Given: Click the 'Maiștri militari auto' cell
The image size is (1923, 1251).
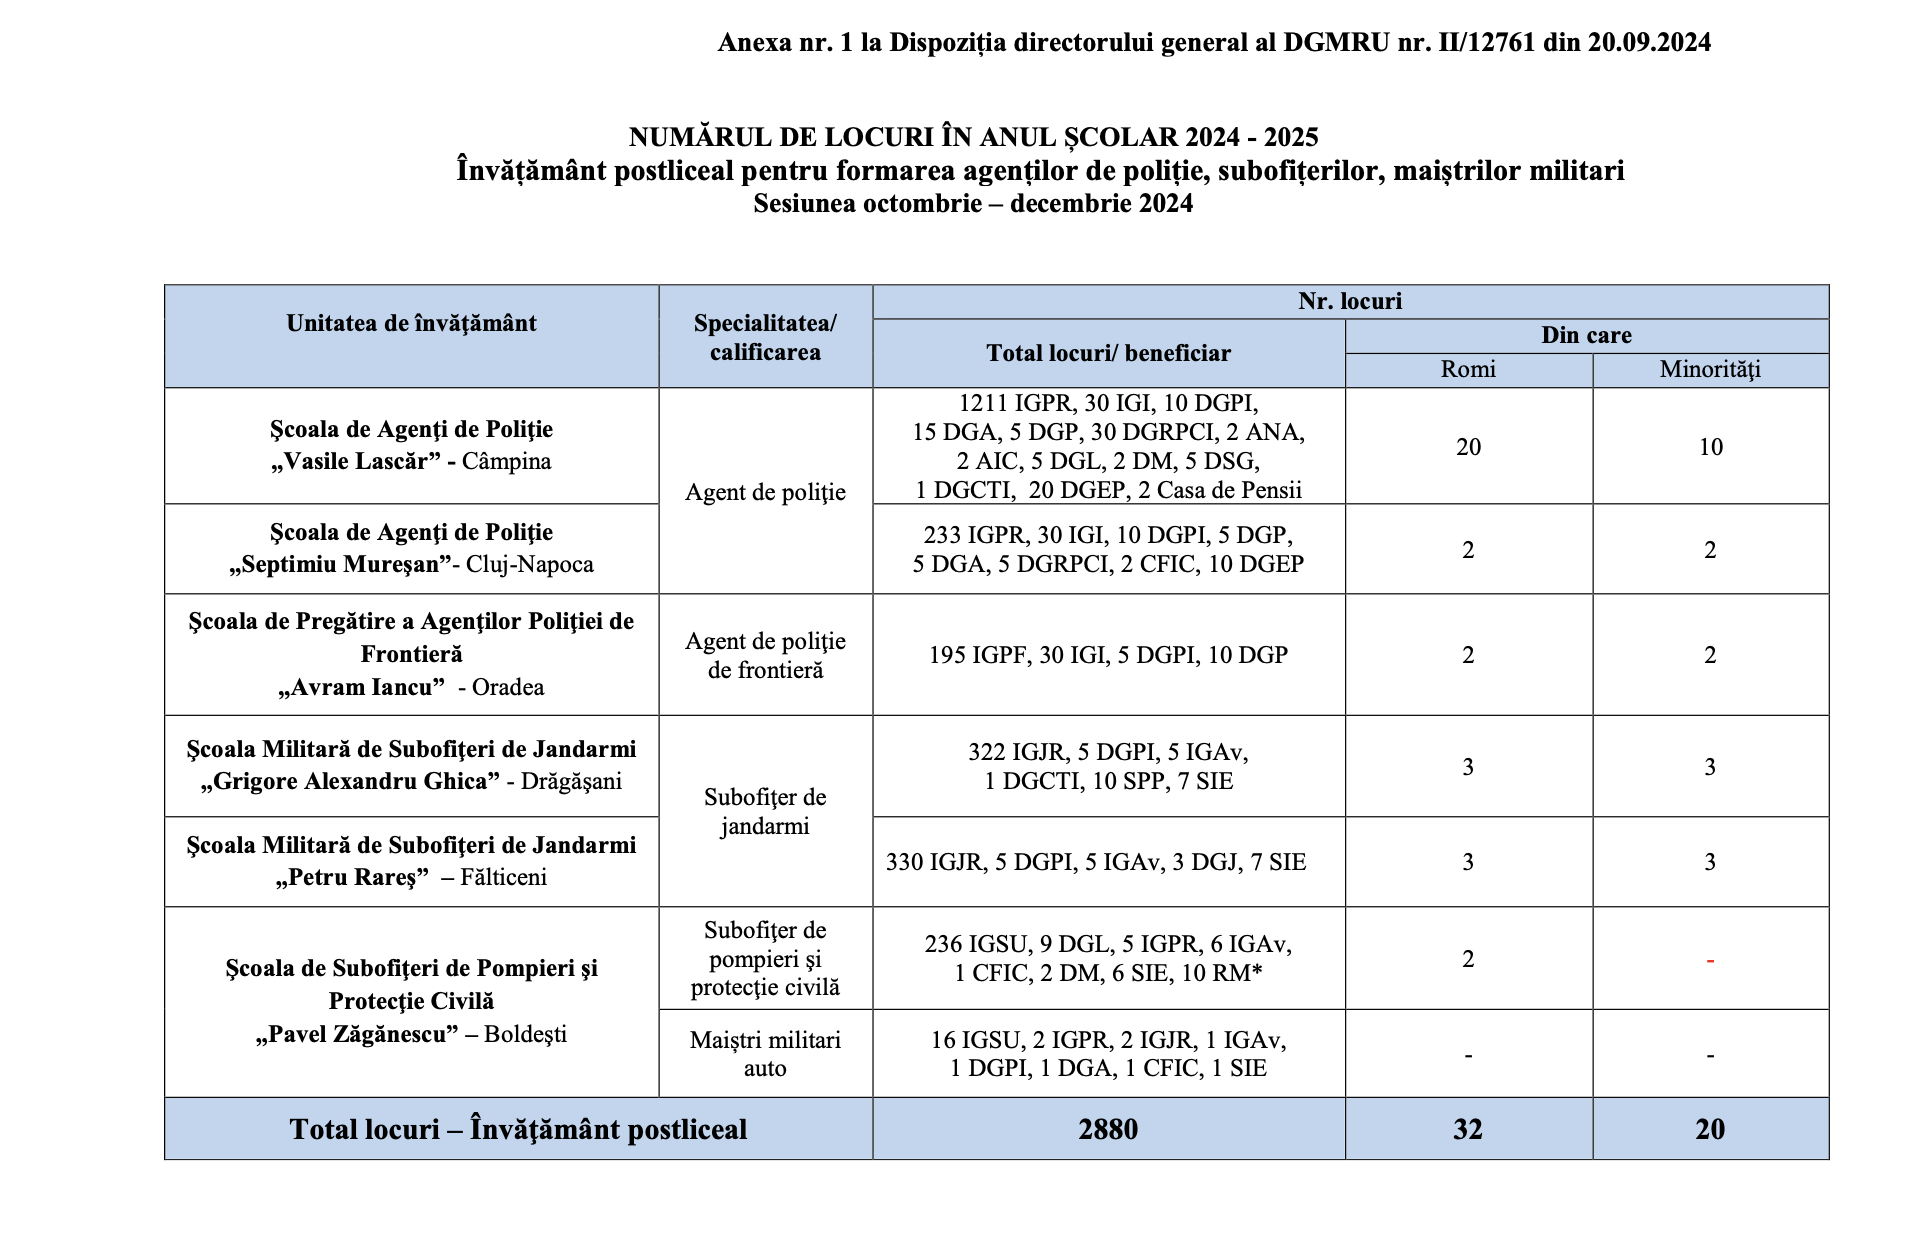Looking at the screenshot, I should [x=765, y=1053].
